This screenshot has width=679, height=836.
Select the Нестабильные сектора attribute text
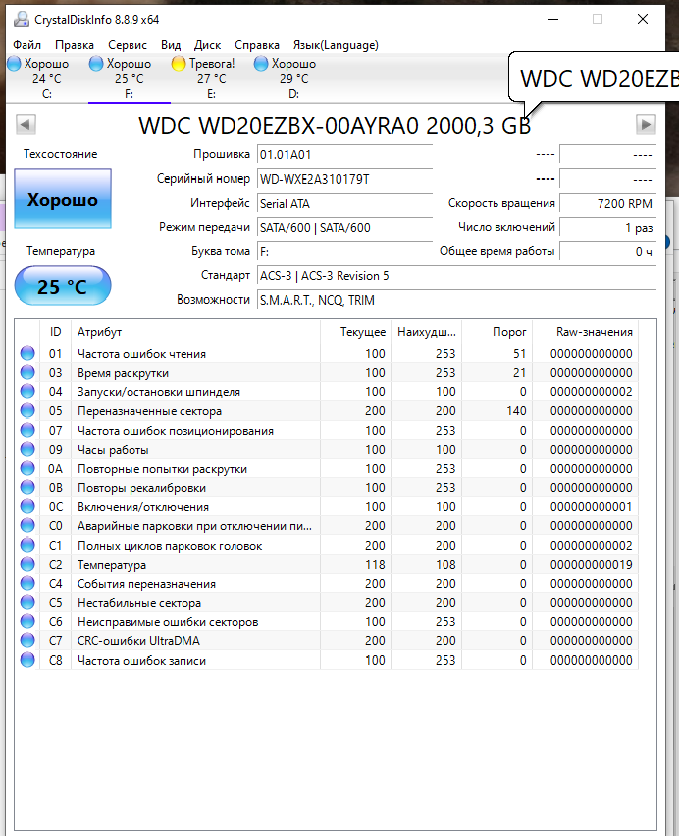139,602
